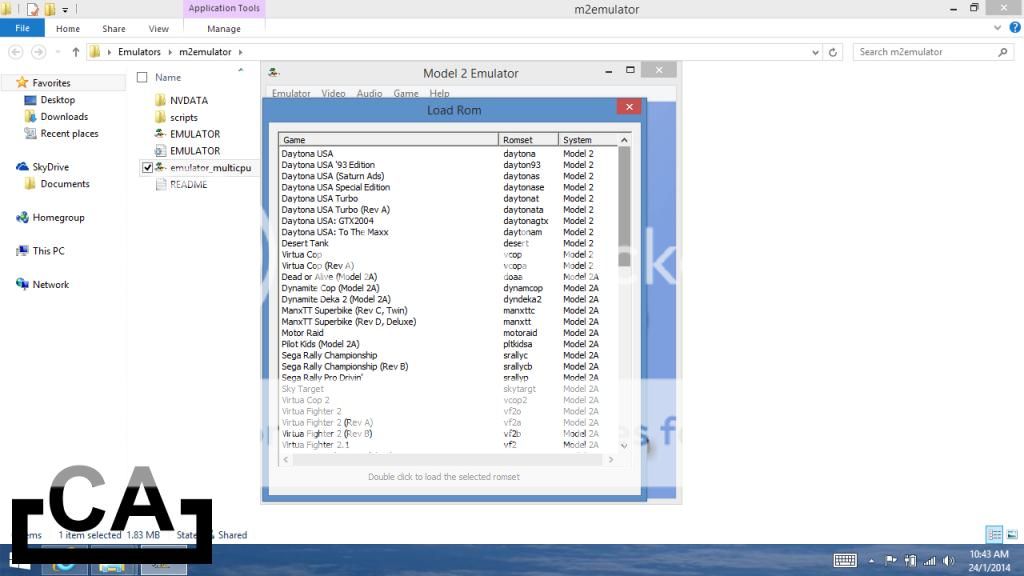Select the scripts folder icon
The width and height of the screenshot is (1024, 576).
pyautogui.click(x=160, y=117)
